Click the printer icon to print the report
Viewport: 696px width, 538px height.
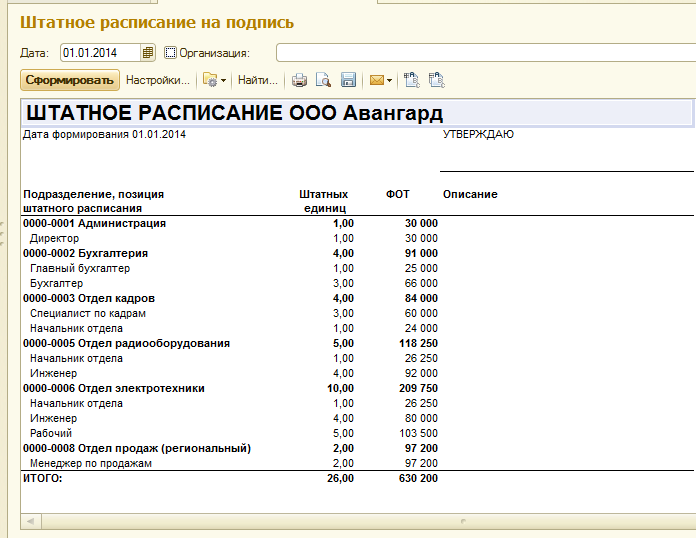(x=299, y=80)
